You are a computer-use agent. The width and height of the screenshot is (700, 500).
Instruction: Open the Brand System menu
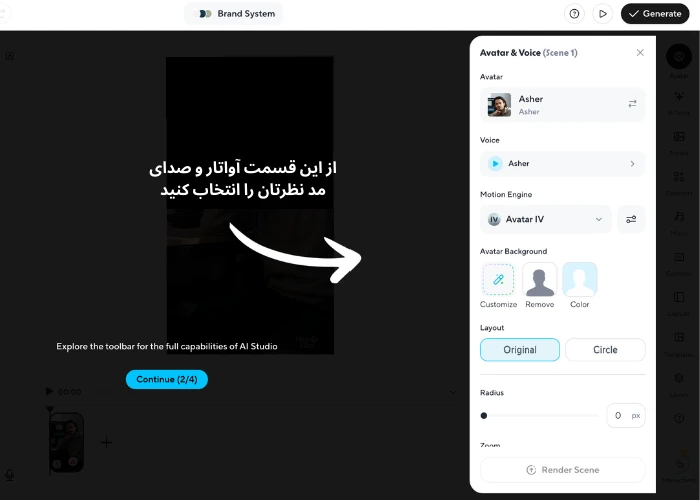click(233, 14)
